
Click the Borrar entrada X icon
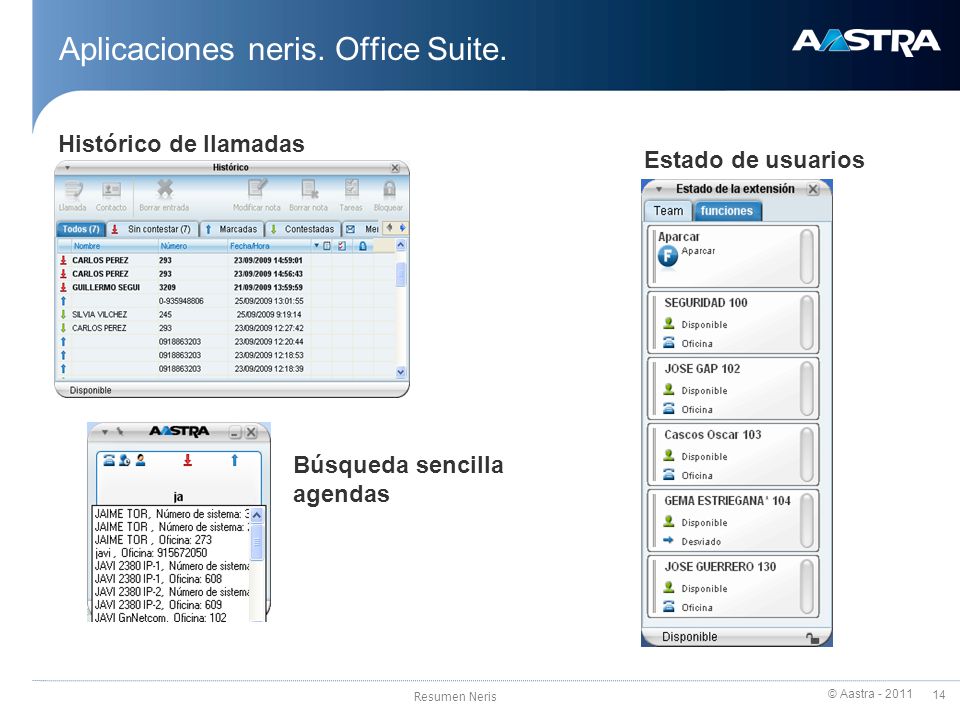click(165, 189)
